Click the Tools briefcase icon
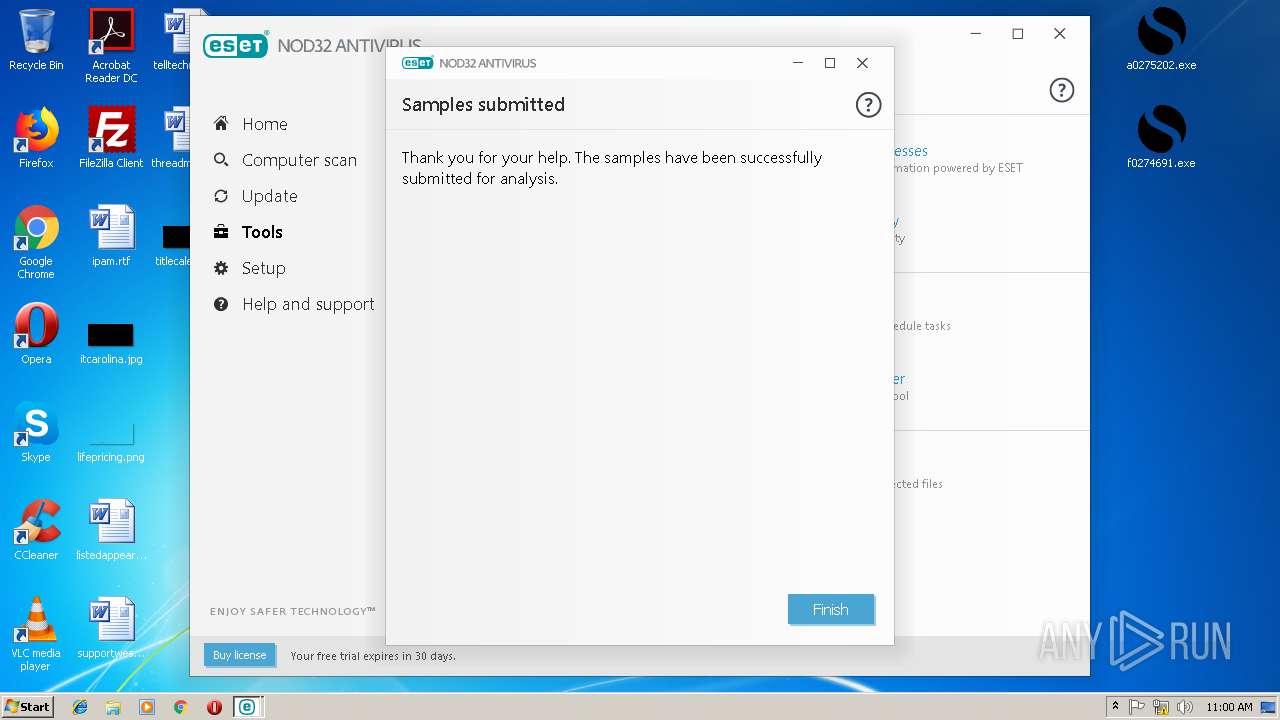Image resolution: width=1280 pixels, height=720 pixels. [x=221, y=232]
